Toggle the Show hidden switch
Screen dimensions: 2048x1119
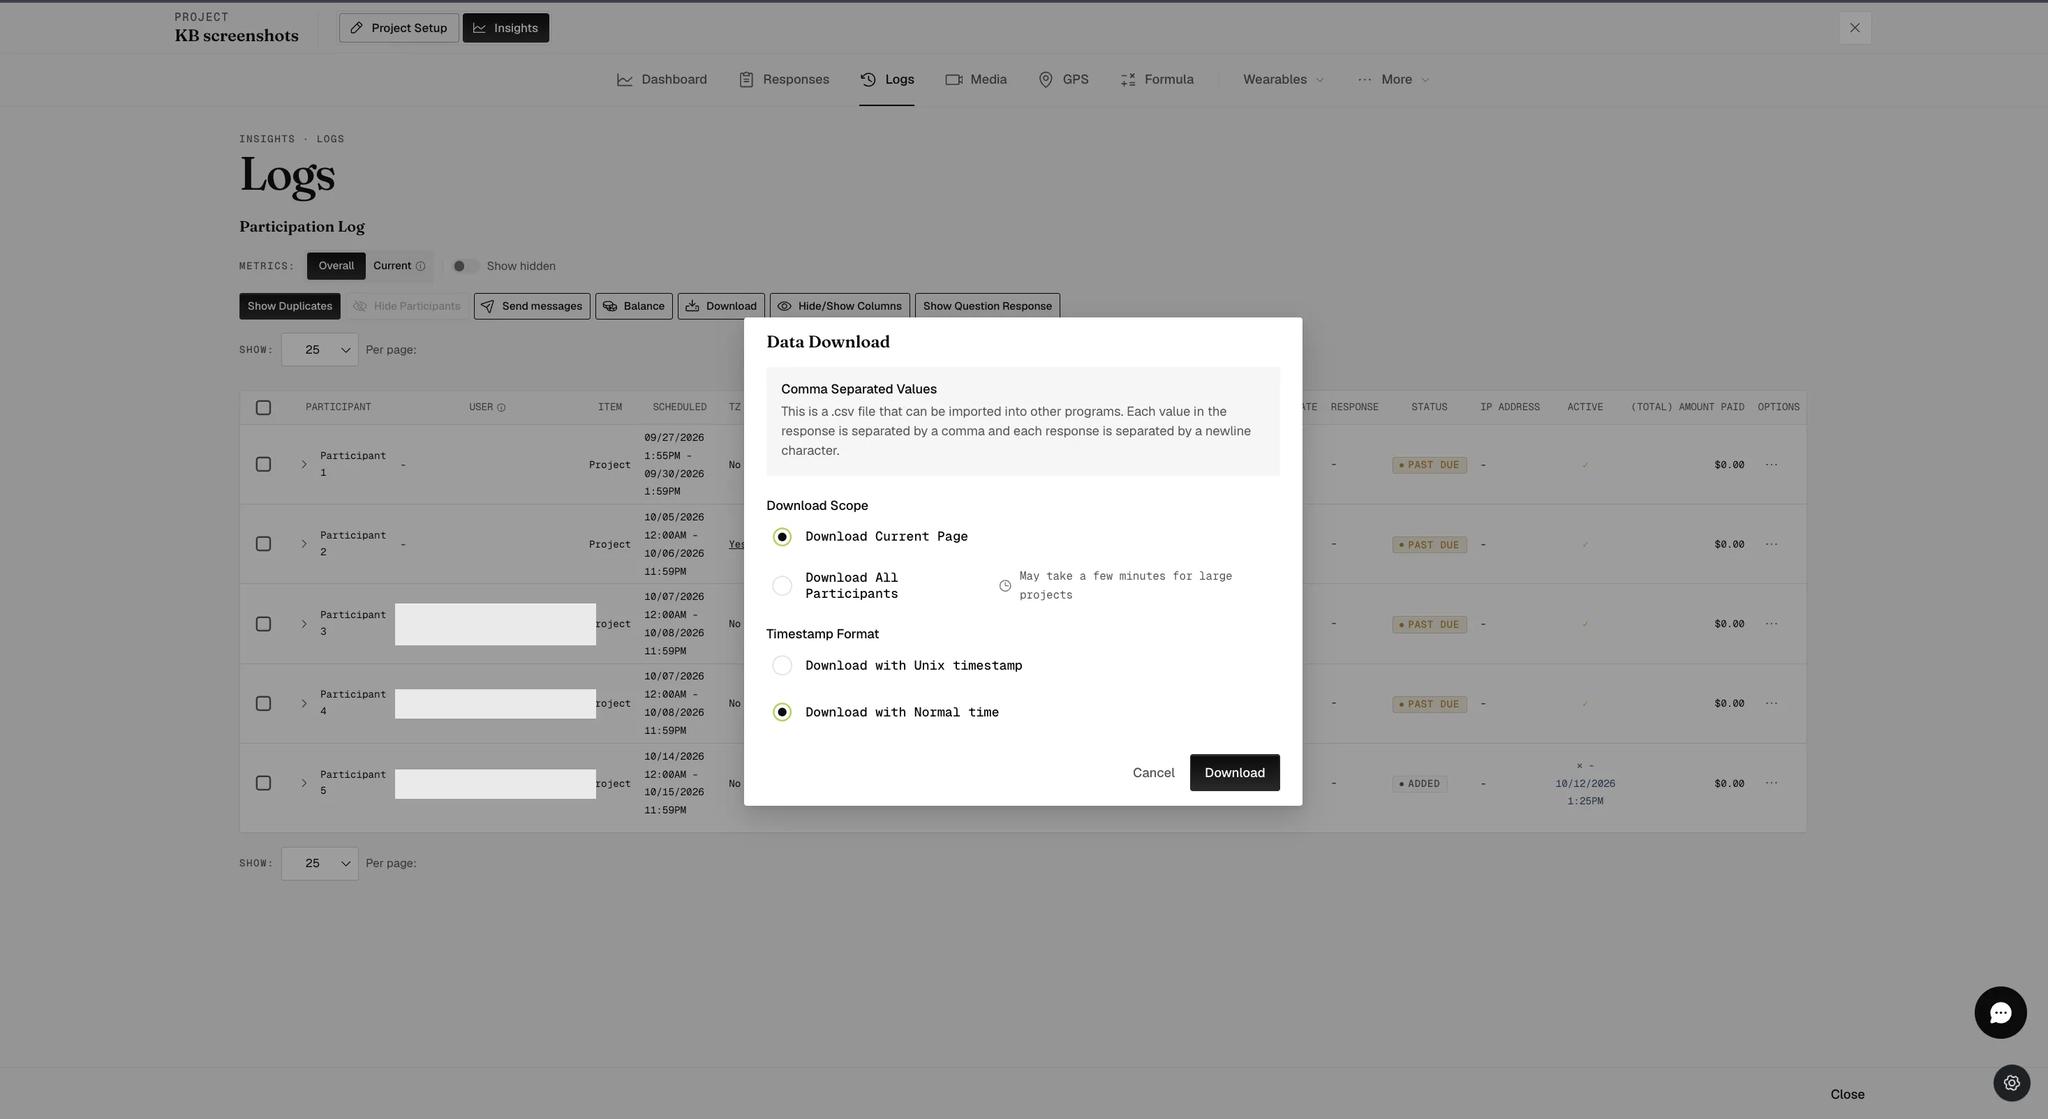pos(464,266)
